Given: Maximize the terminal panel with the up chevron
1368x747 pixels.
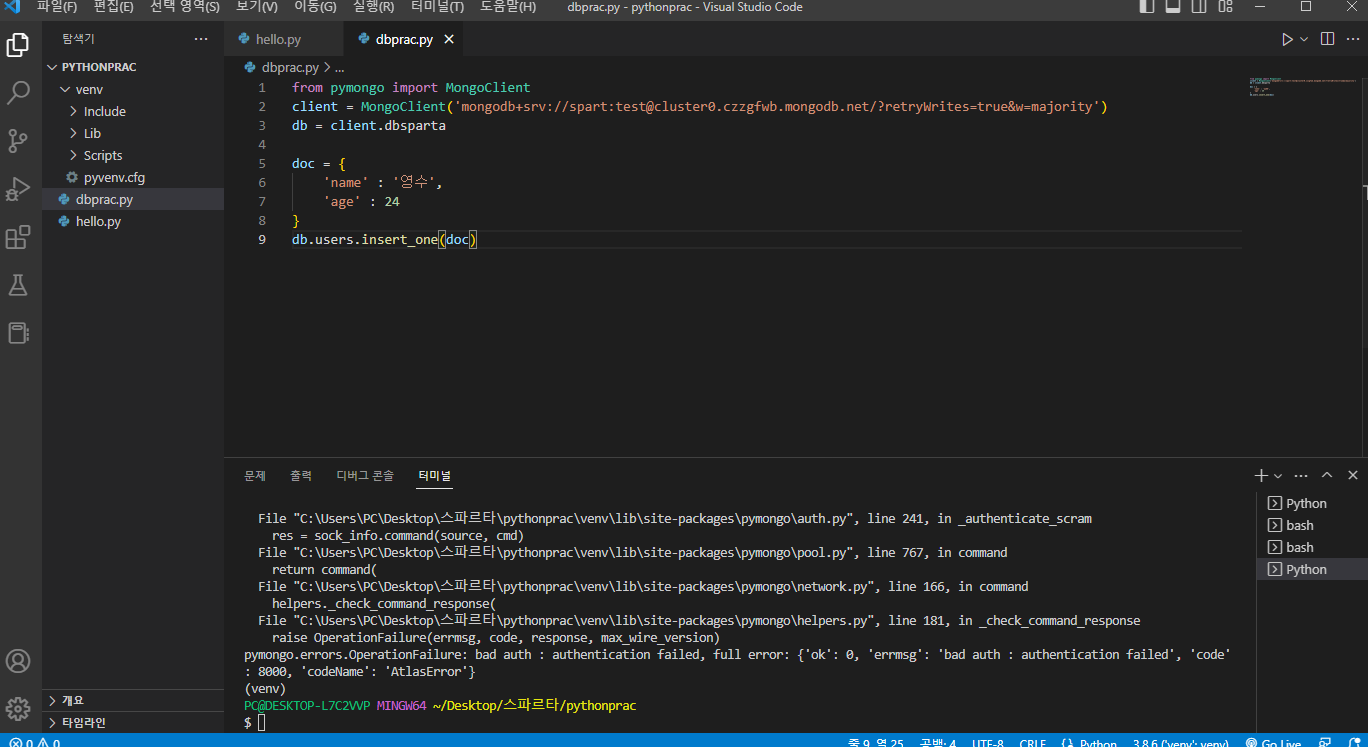Looking at the screenshot, I should point(1327,476).
